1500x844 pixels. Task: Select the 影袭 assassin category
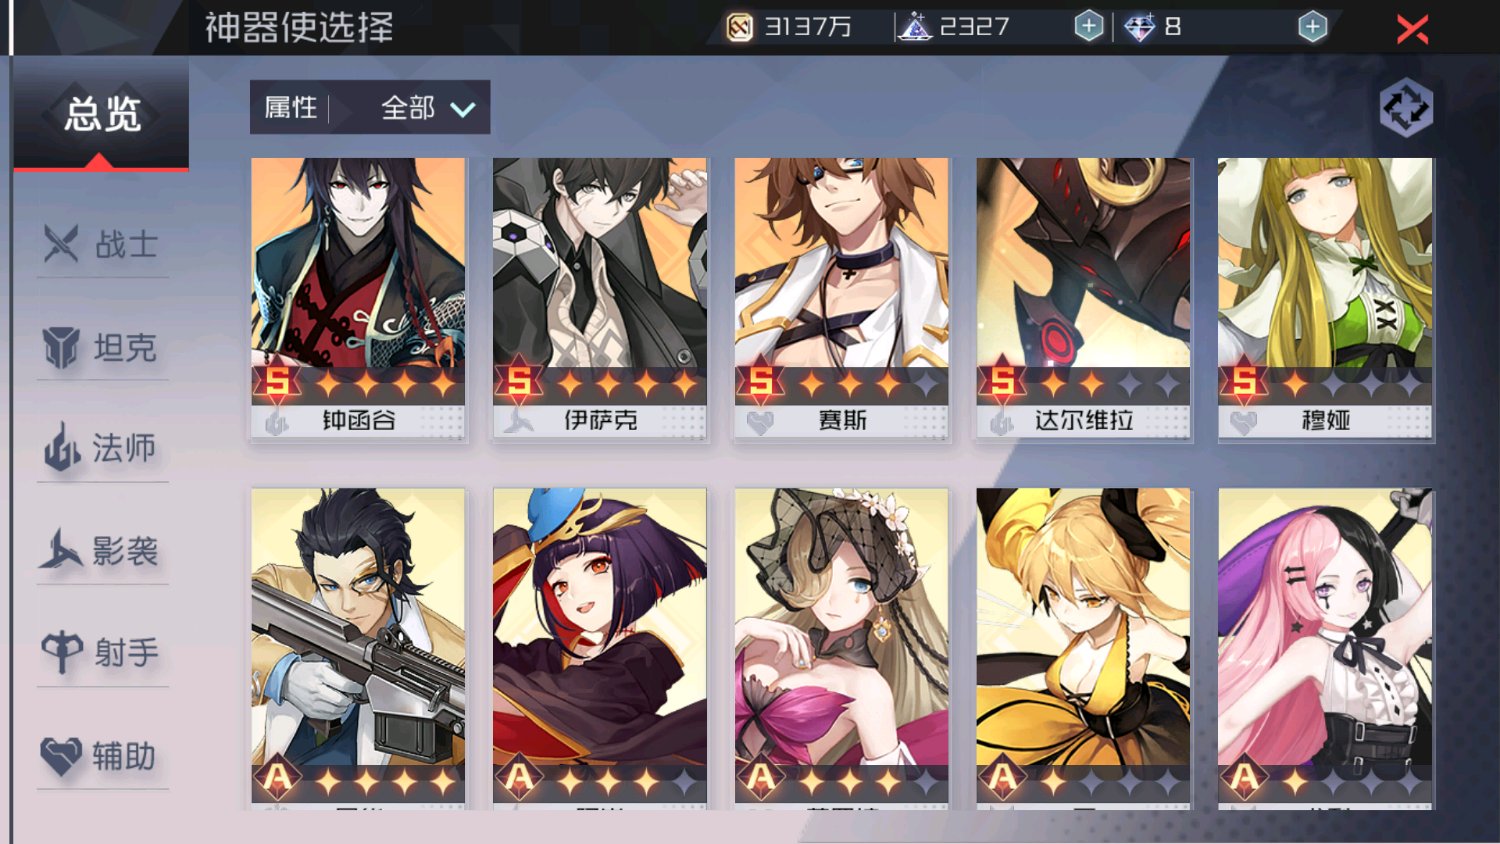point(102,550)
